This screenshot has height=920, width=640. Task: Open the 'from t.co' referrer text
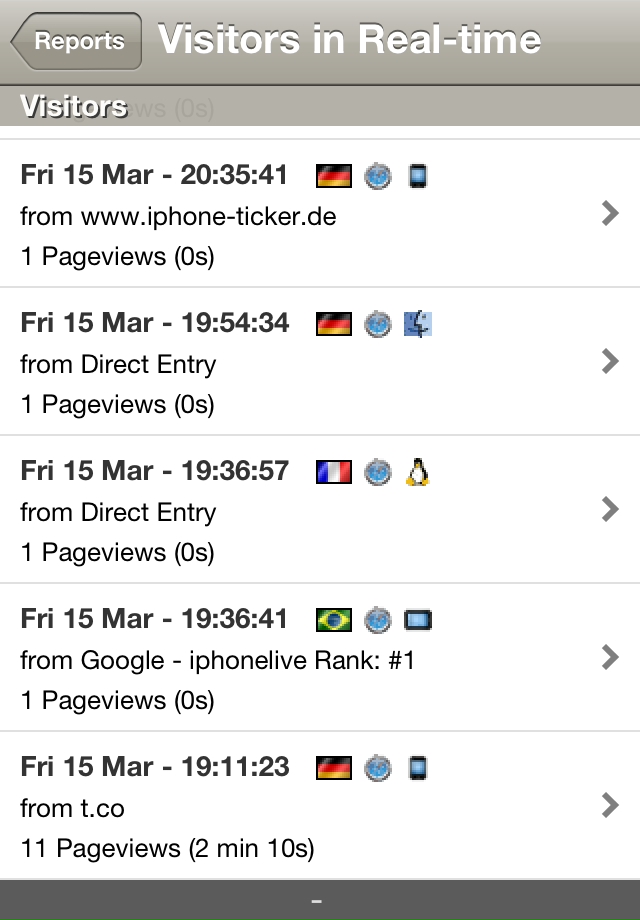[x=72, y=808]
